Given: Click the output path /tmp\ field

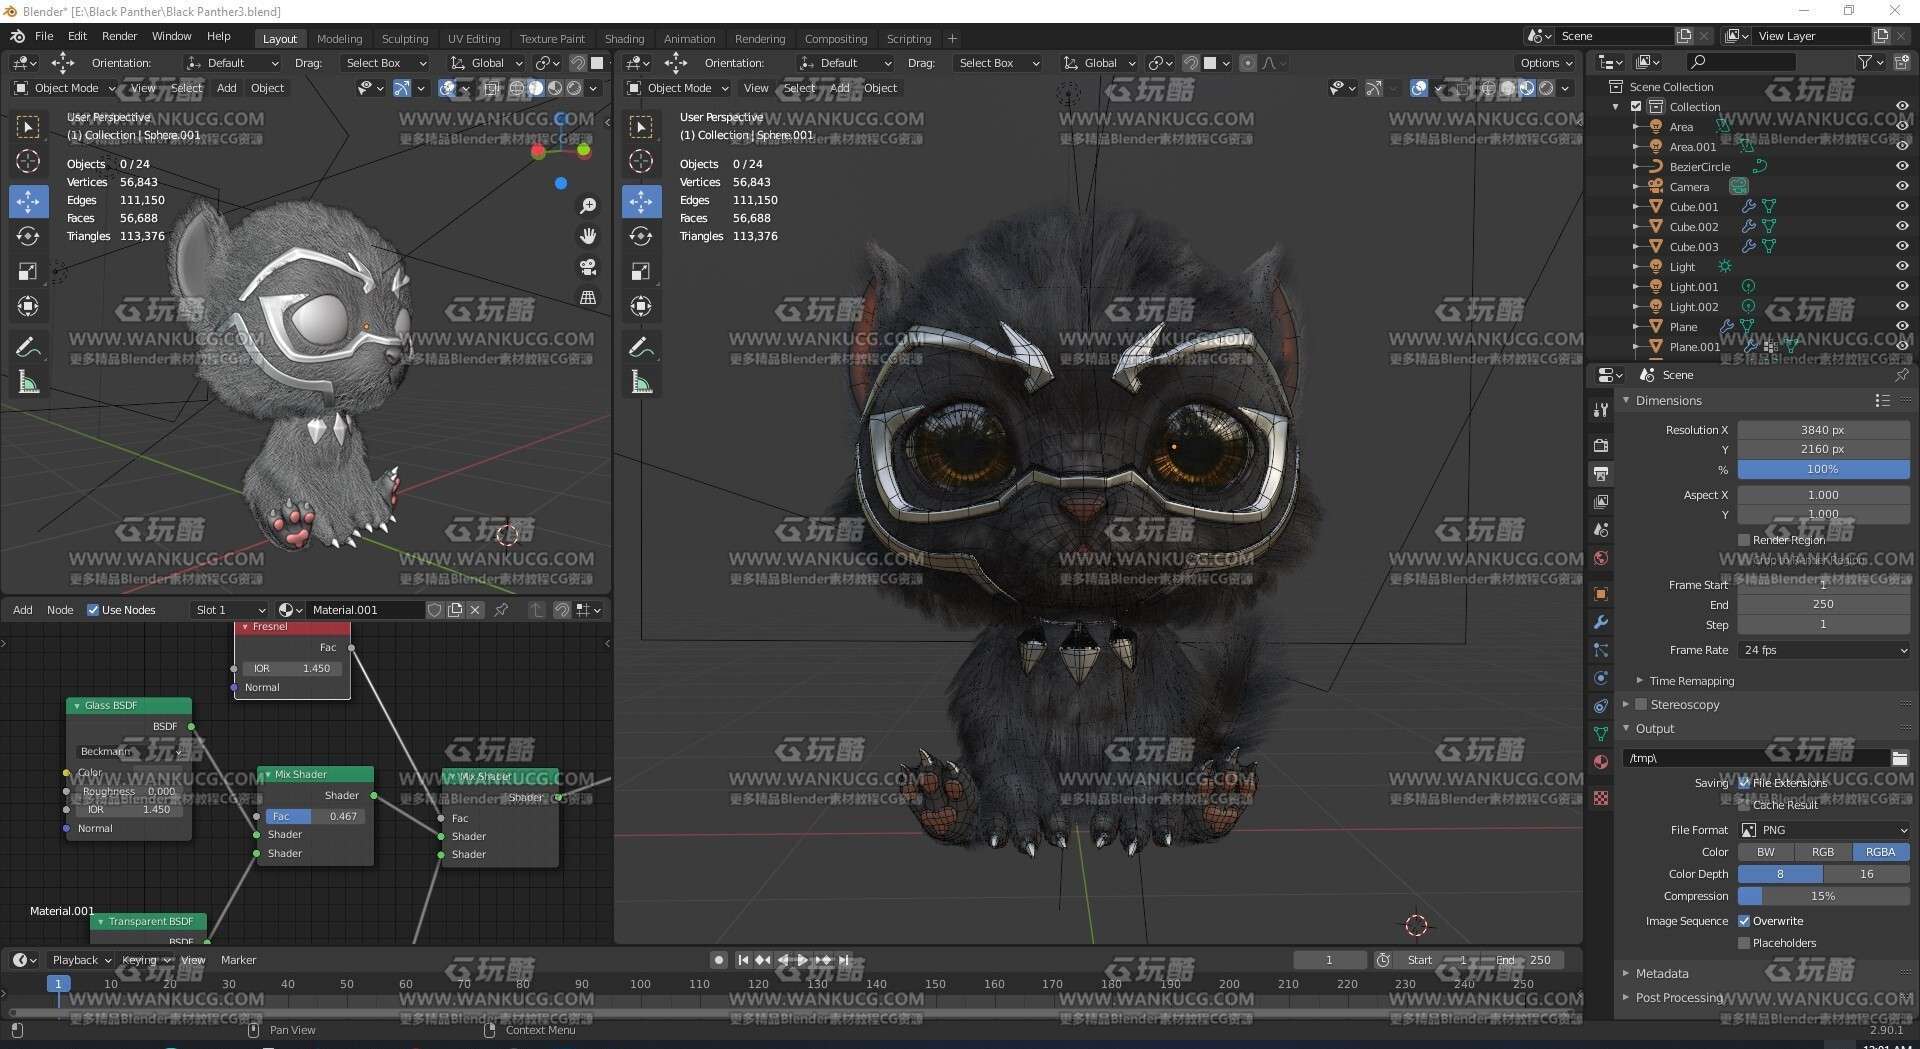Looking at the screenshot, I should [x=1755, y=758].
